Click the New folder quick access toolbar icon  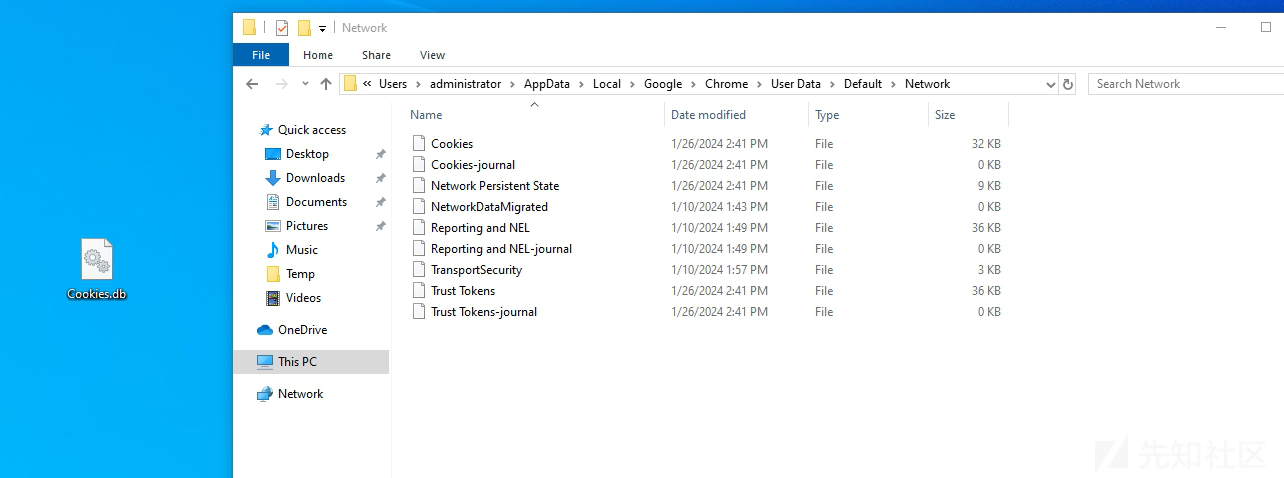304,28
